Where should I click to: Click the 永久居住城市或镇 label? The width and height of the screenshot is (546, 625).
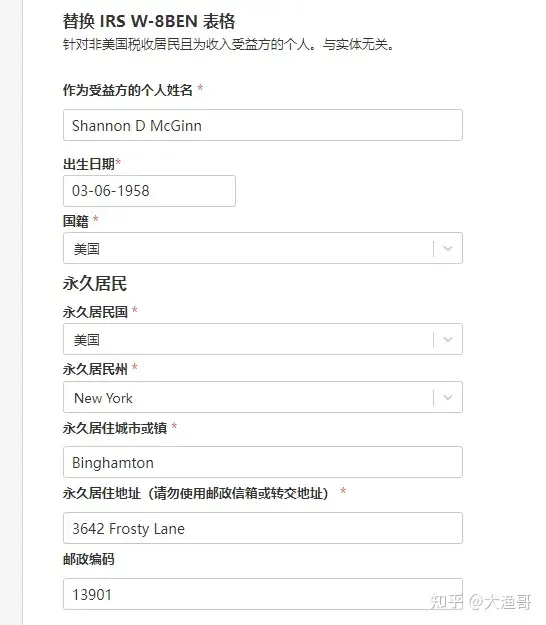coord(114,428)
